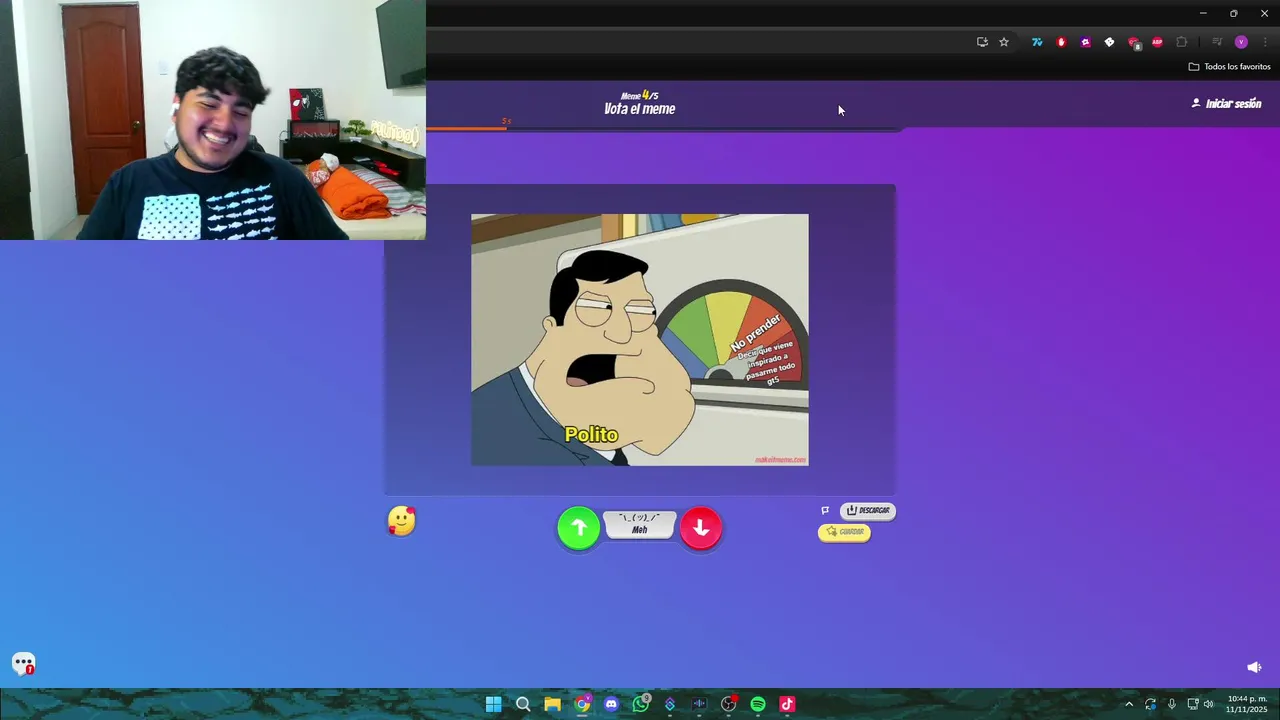Downvote the meme with red arrow
1280x720 pixels.
tap(701, 528)
